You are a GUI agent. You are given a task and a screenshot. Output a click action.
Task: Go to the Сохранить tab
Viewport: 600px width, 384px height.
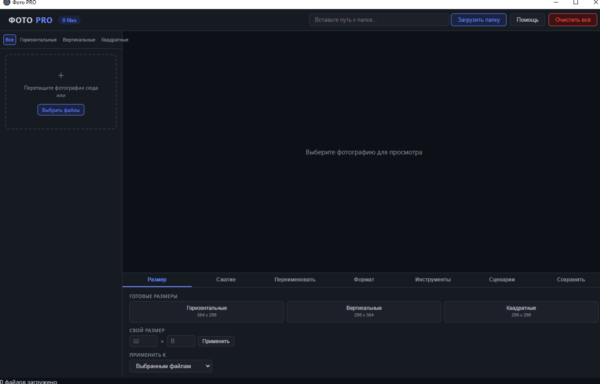[571, 280]
